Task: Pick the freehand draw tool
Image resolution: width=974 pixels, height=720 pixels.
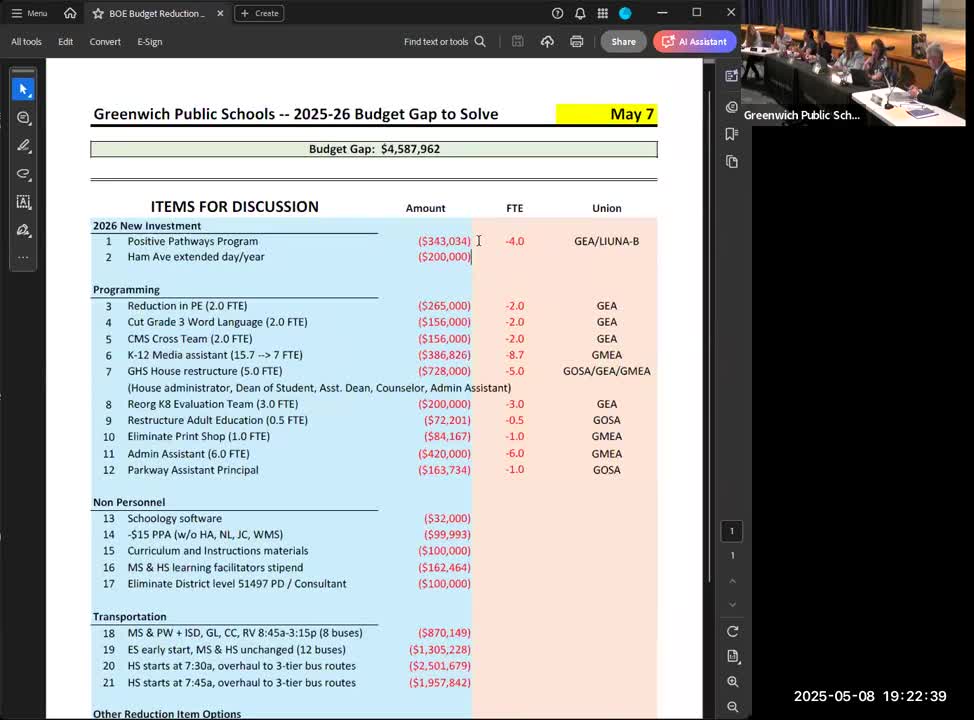Action: (23, 174)
